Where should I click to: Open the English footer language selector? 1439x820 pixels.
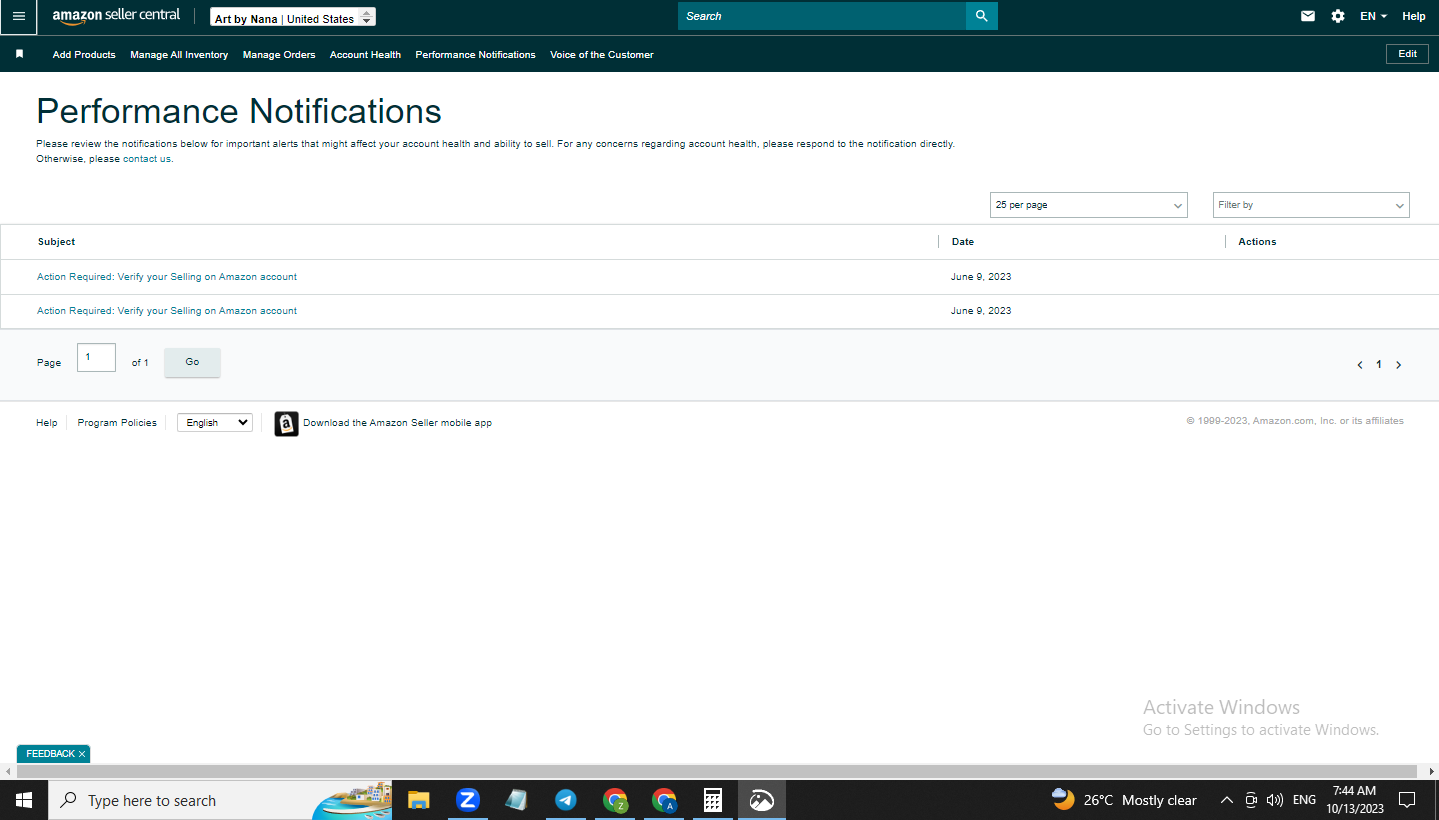215,423
